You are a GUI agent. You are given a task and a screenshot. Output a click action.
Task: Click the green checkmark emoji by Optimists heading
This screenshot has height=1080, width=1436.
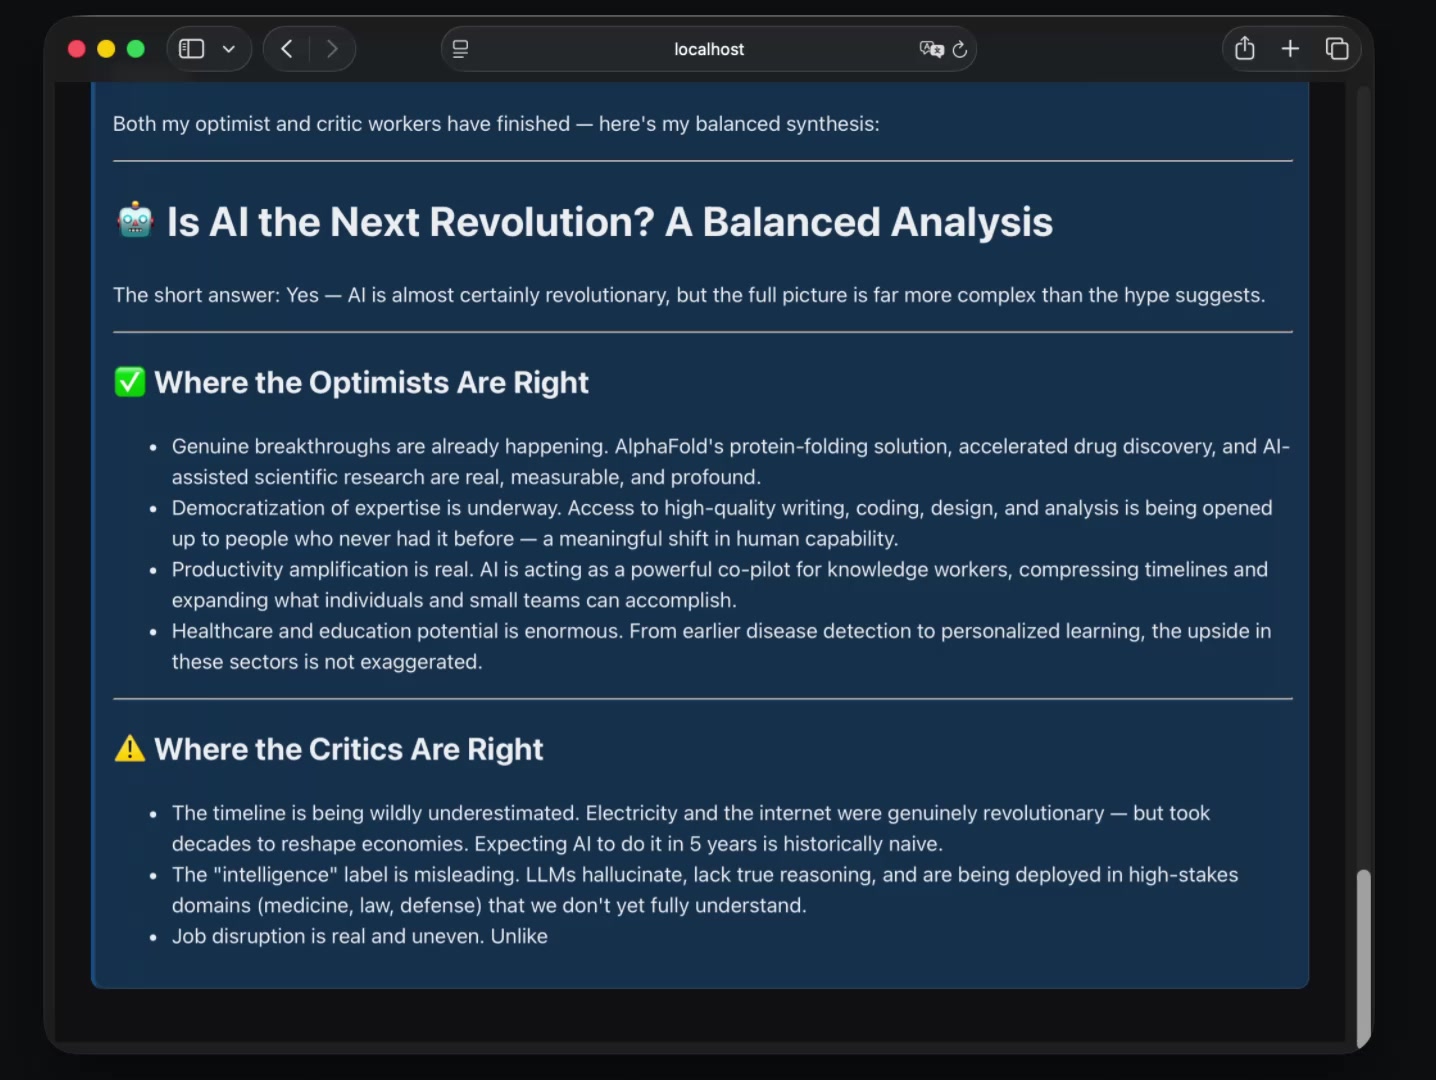130,382
